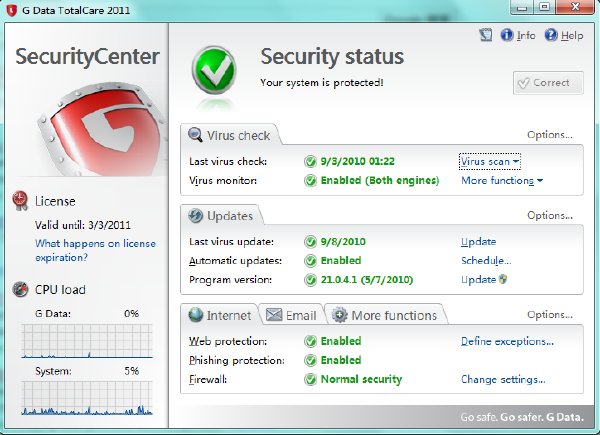This screenshot has height=435, width=600.
Task: Click green check icon beside Phishing protection
Action: [x=310, y=360]
